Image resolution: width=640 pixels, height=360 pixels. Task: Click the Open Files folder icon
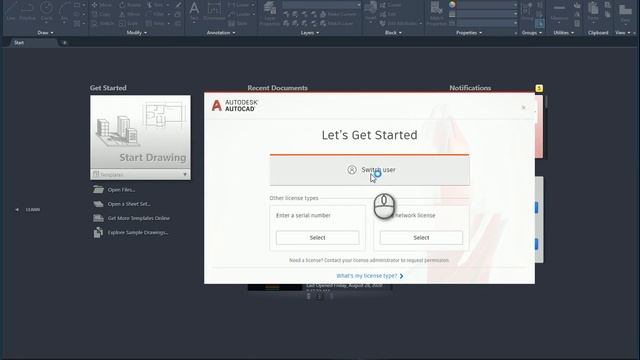click(98, 189)
